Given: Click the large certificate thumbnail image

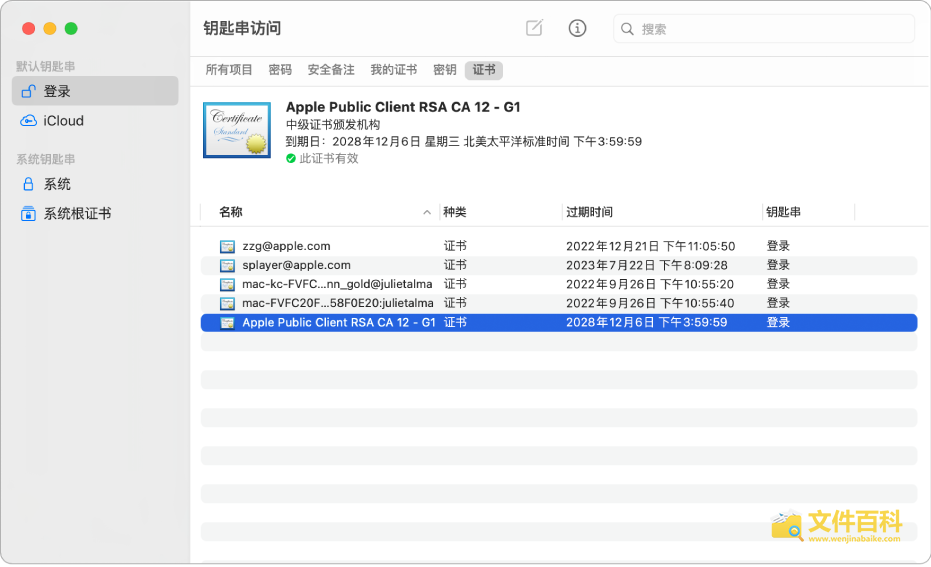Looking at the screenshot, I should click(x=237, y=130).
